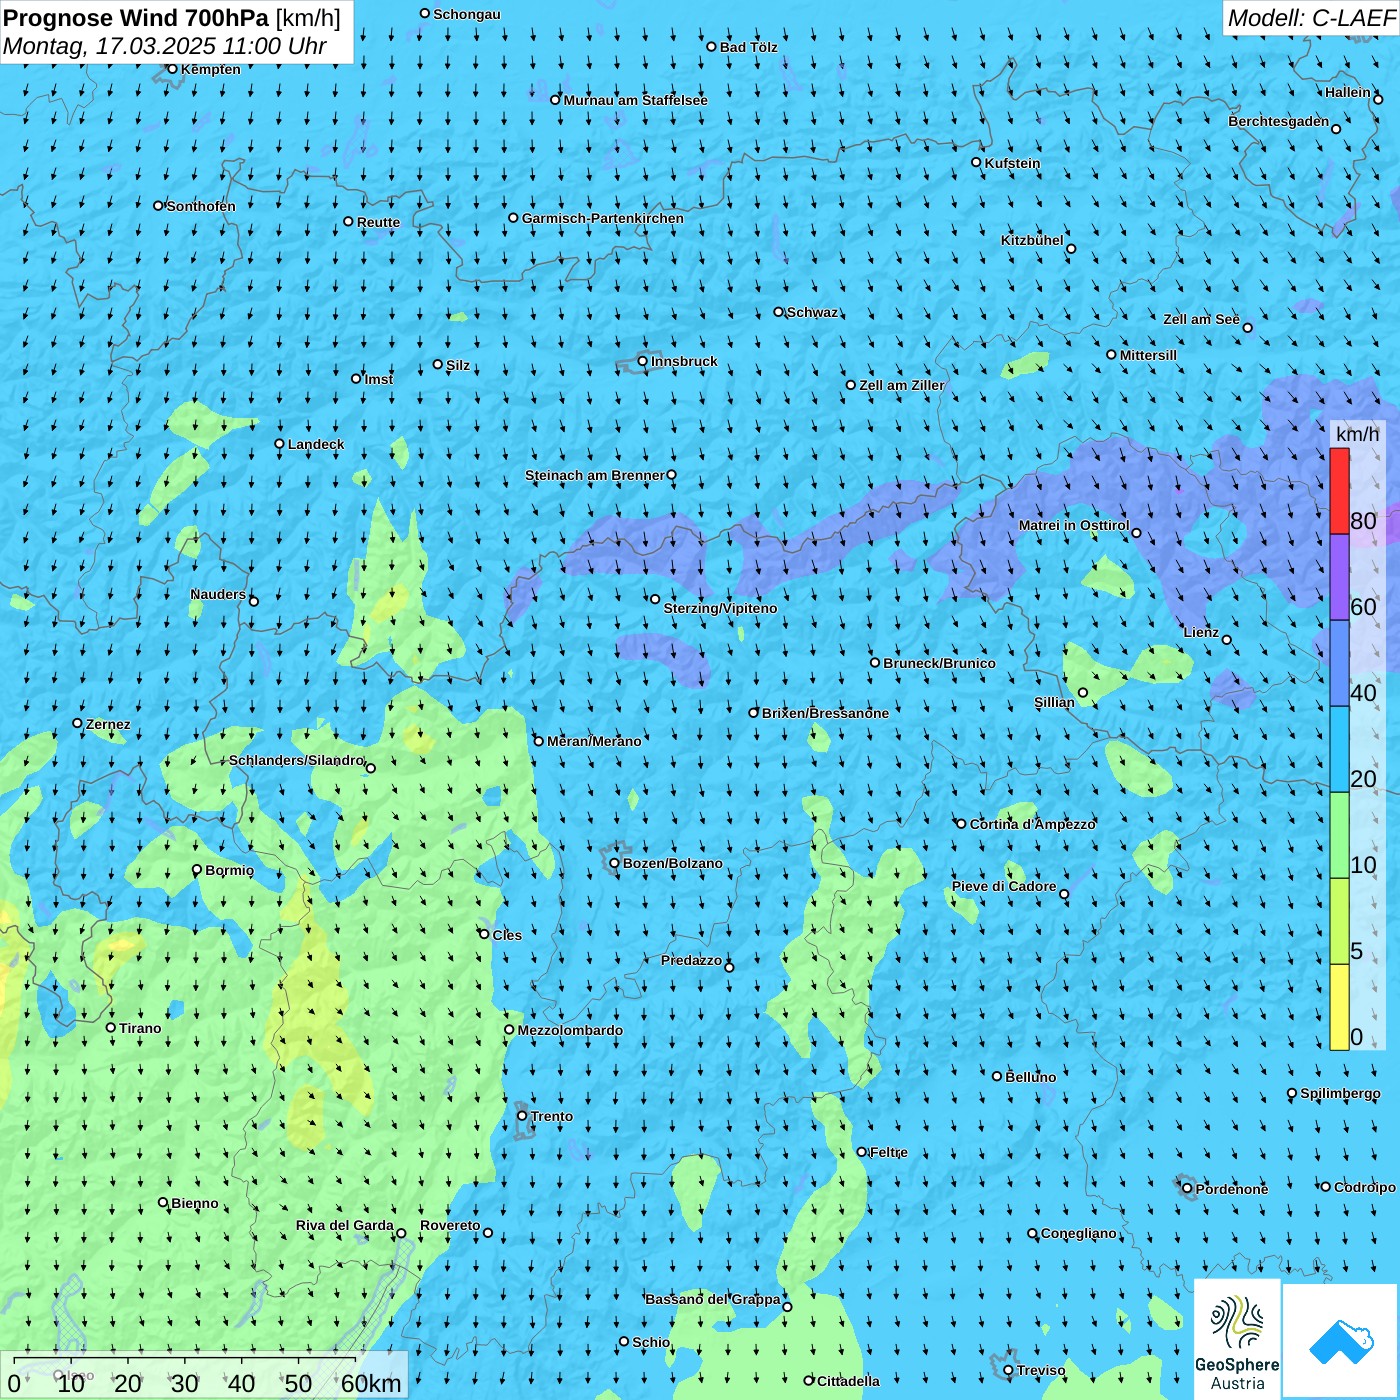The width and height of the screenshot is (1400, 1400).
Task: Click the Bormio location dot
Action: coord(197,870)
